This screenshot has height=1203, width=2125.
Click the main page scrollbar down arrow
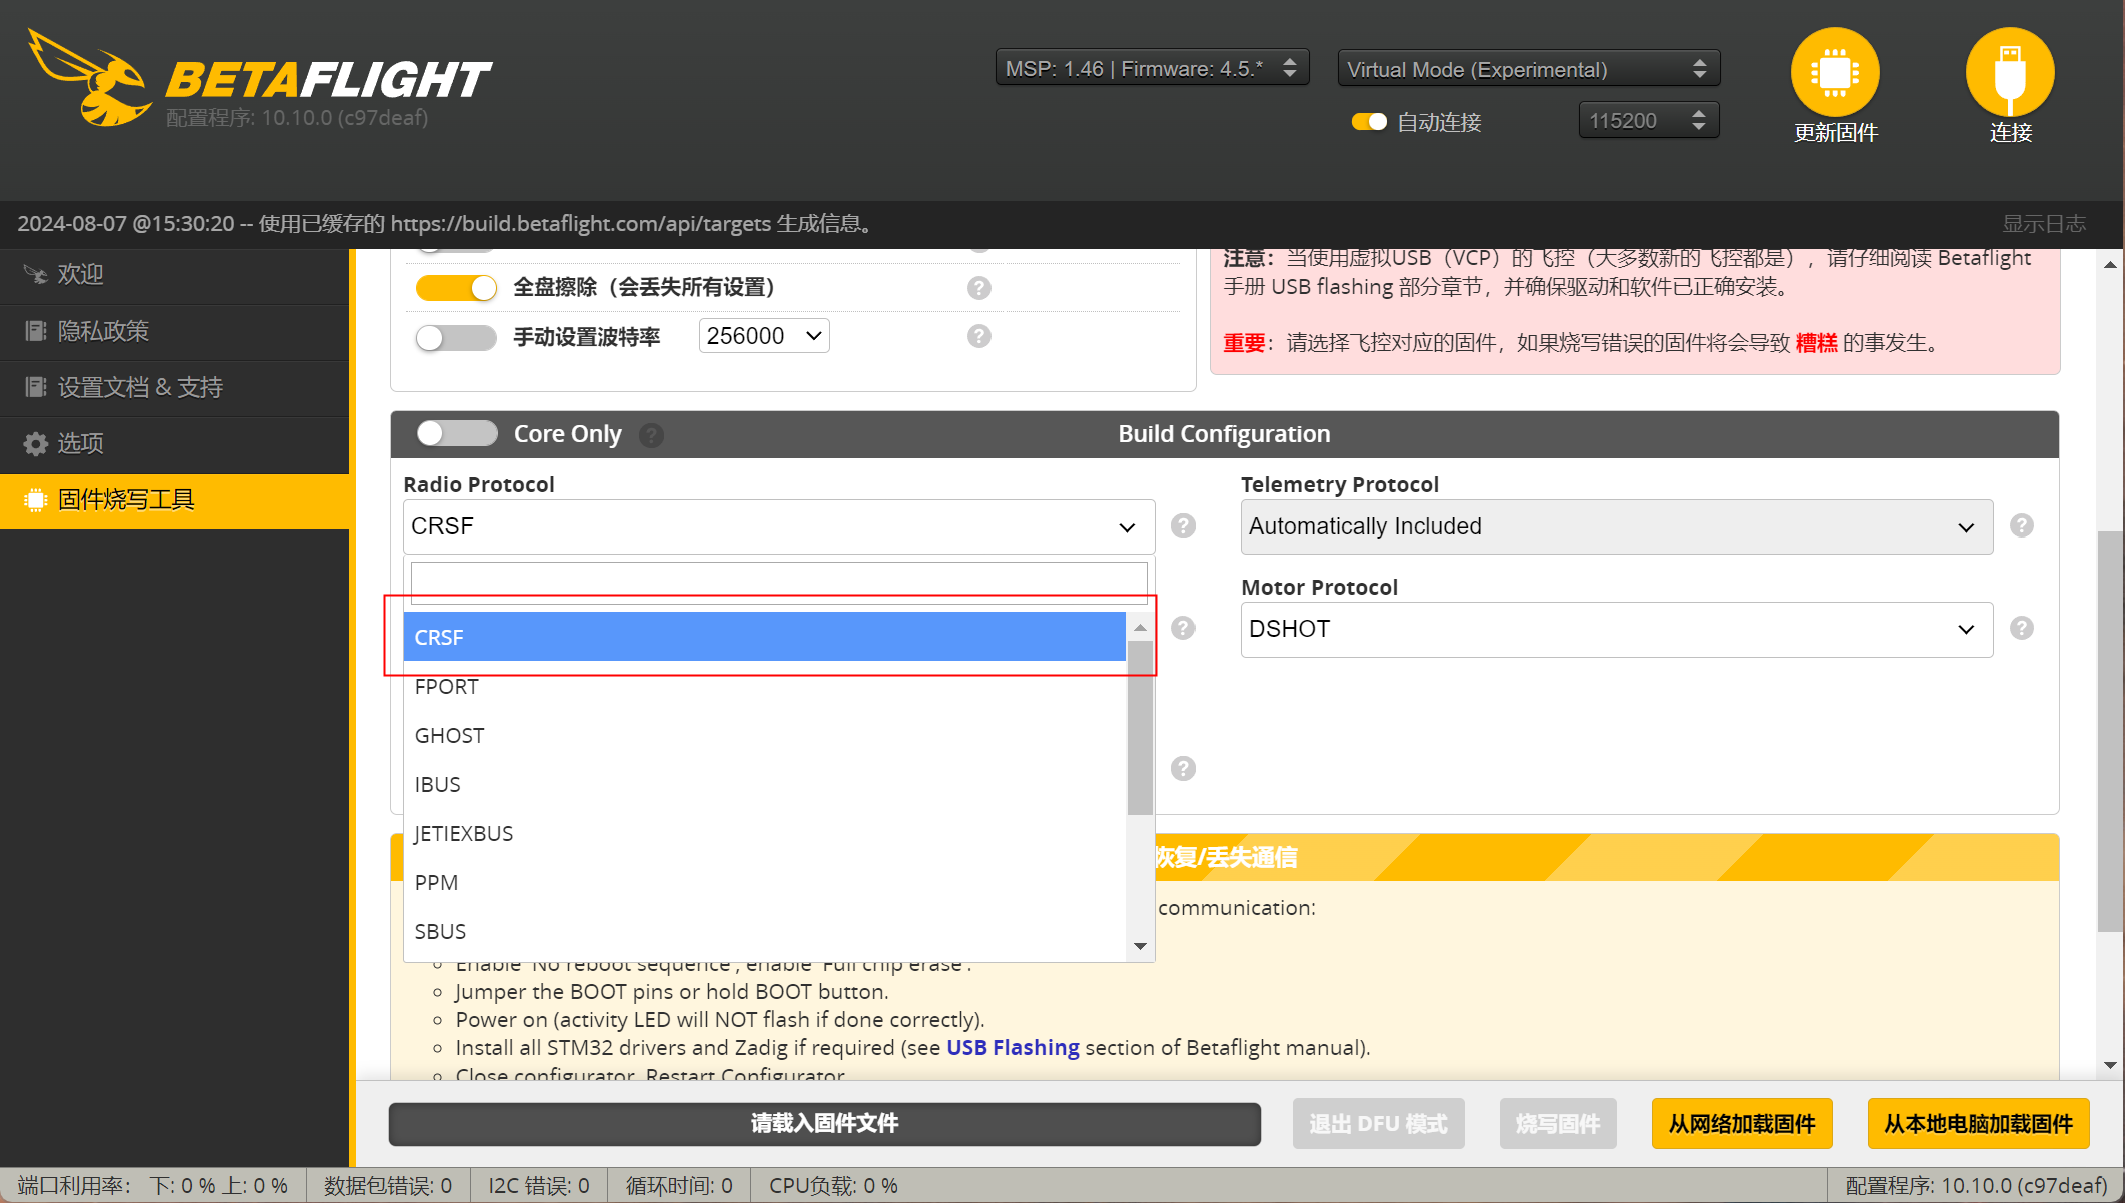tap(2110, 1066)
